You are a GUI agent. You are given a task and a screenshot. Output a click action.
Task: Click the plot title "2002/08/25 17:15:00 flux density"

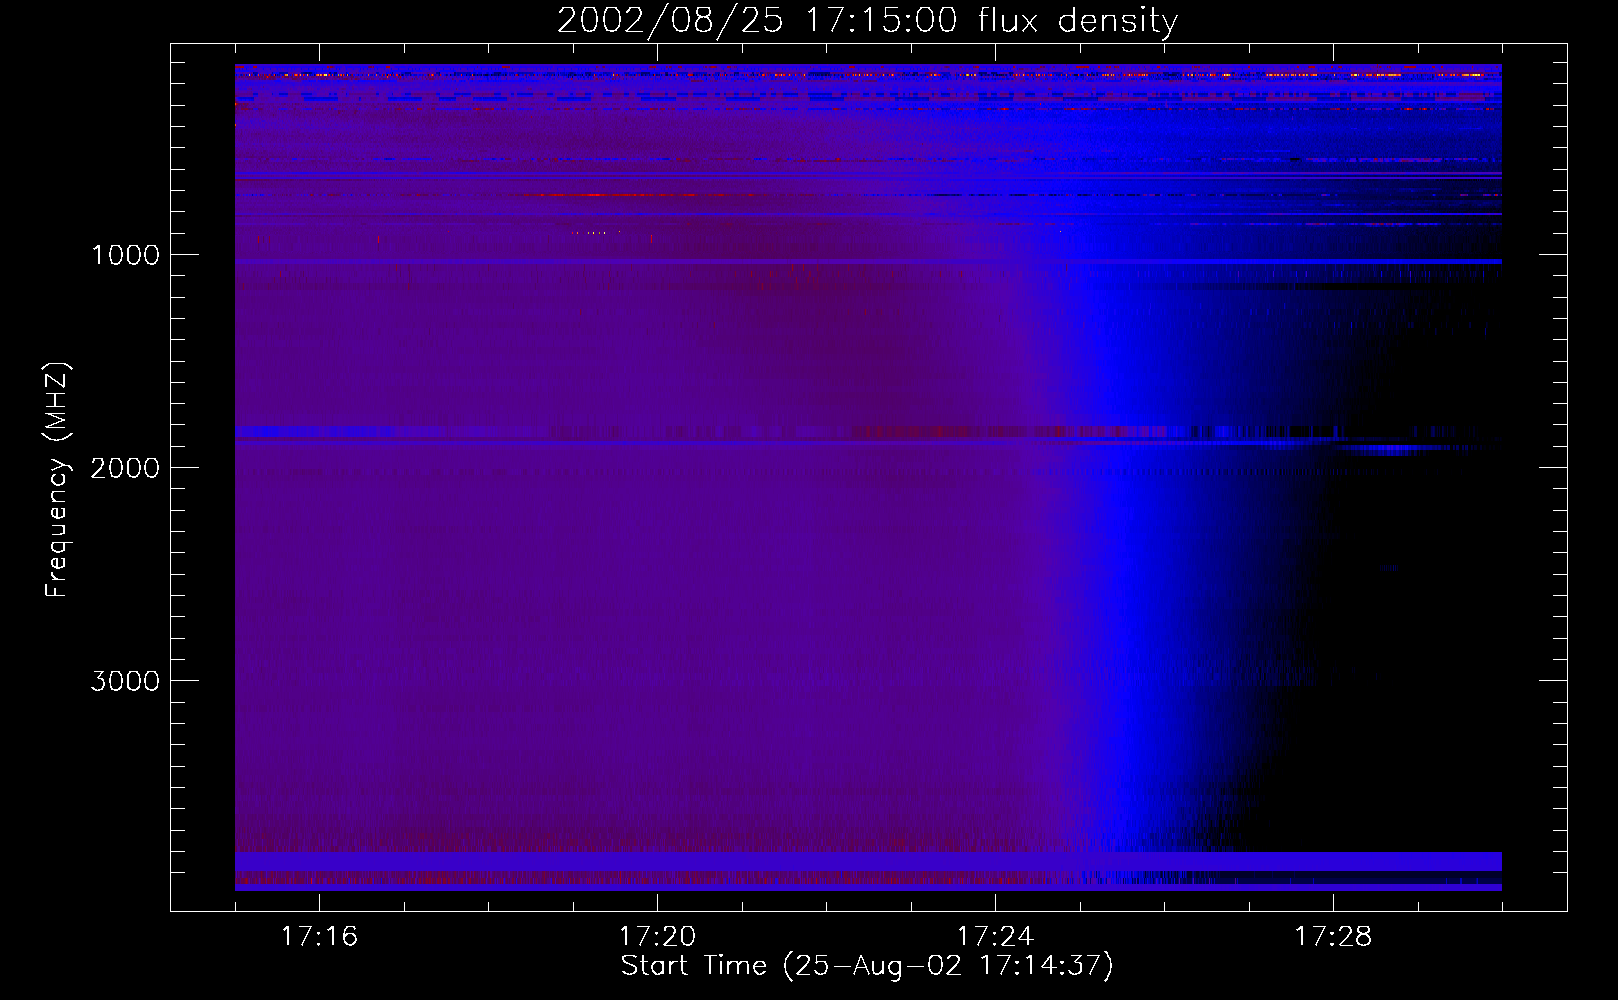tap(867, 21)
